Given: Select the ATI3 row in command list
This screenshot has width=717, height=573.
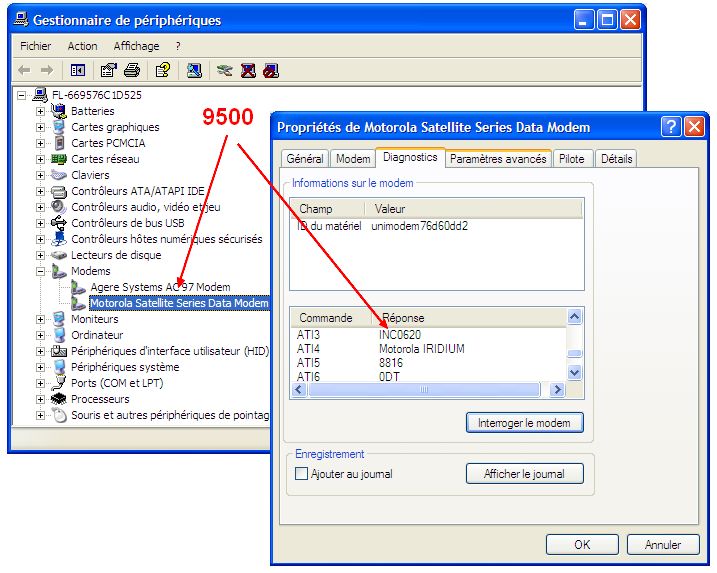Looking at the screenshot, I should 429,335.
